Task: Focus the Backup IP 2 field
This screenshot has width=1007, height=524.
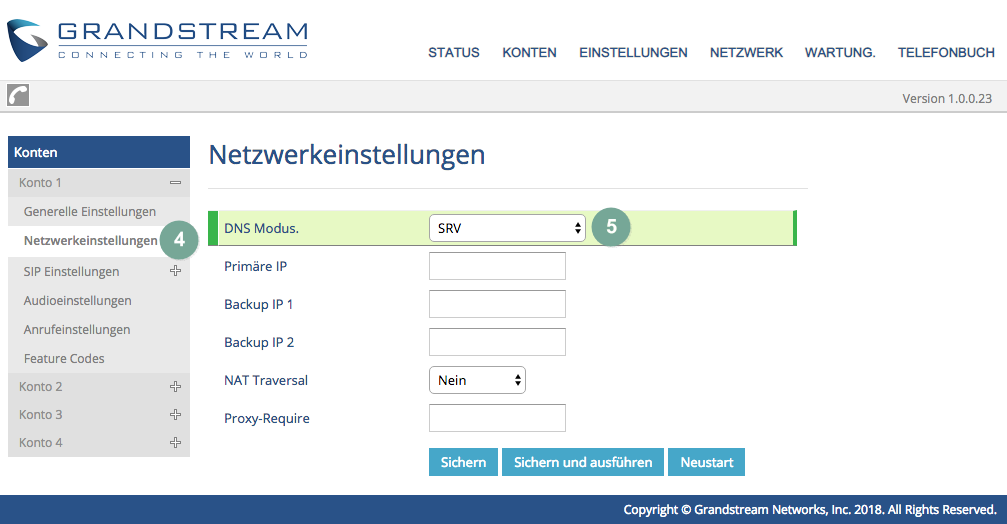Action: point(497,342)
